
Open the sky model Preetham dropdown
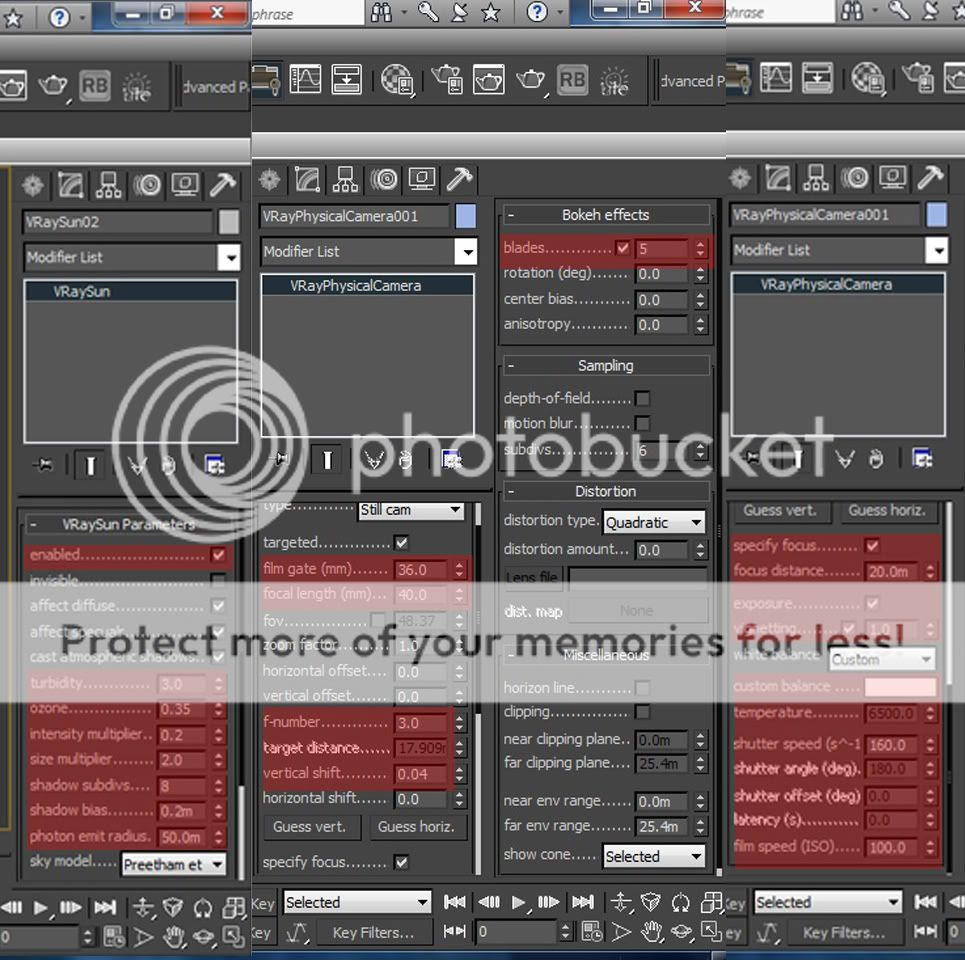click(174, 865)
